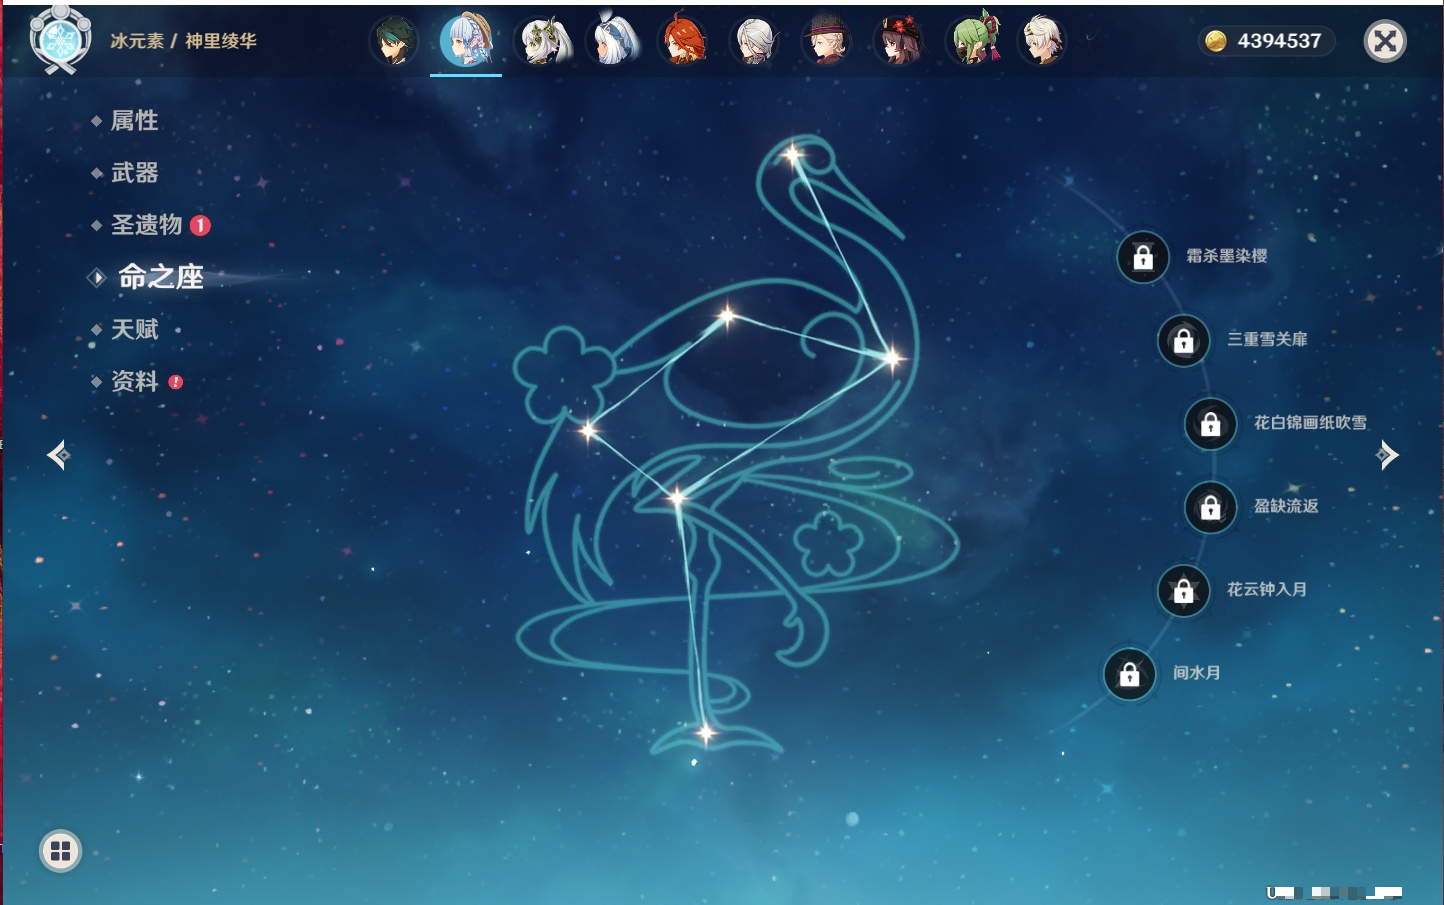The height and width of the screenshot is (905, 1444).
Task: Go to next character with right arrow
Action: tap(1387, 455)
